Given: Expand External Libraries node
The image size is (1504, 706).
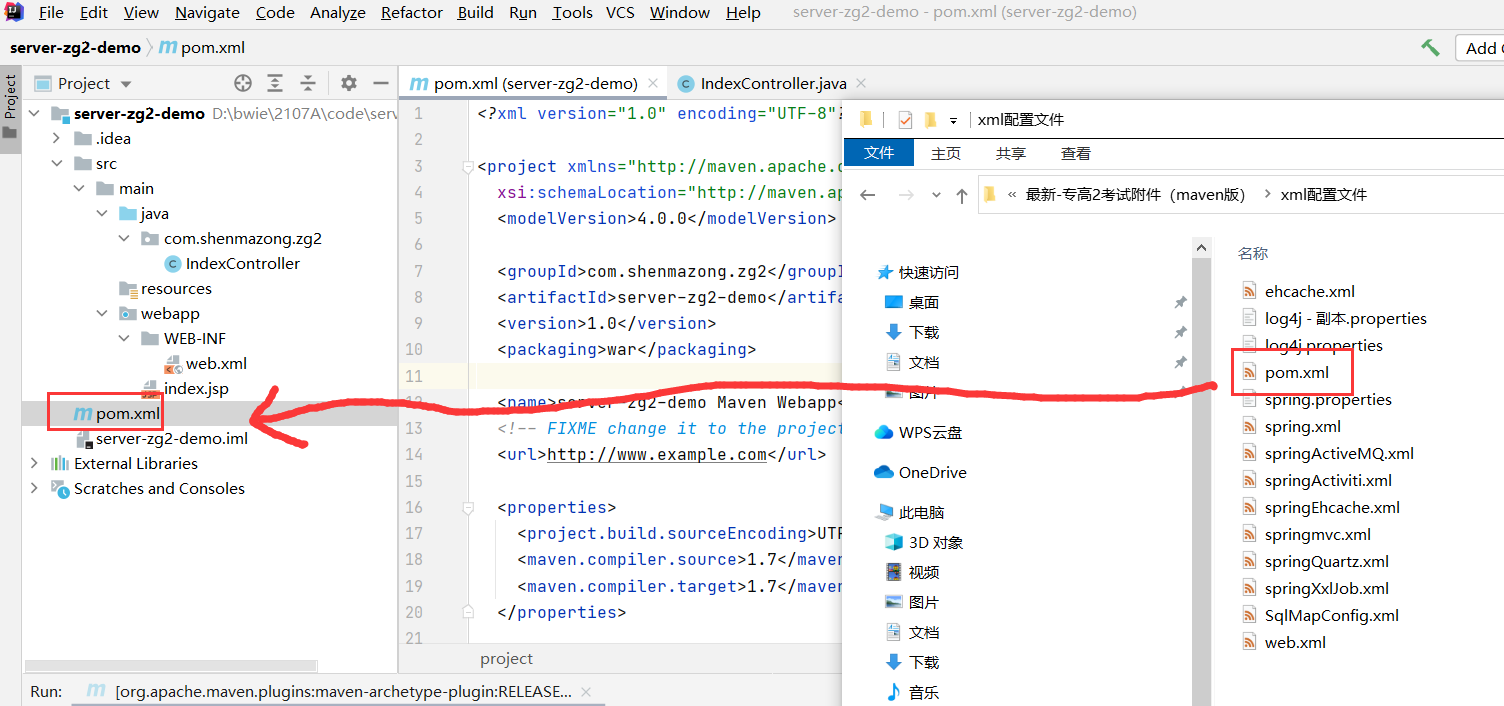Looking at the screenshot, I should tap(35, 464).
